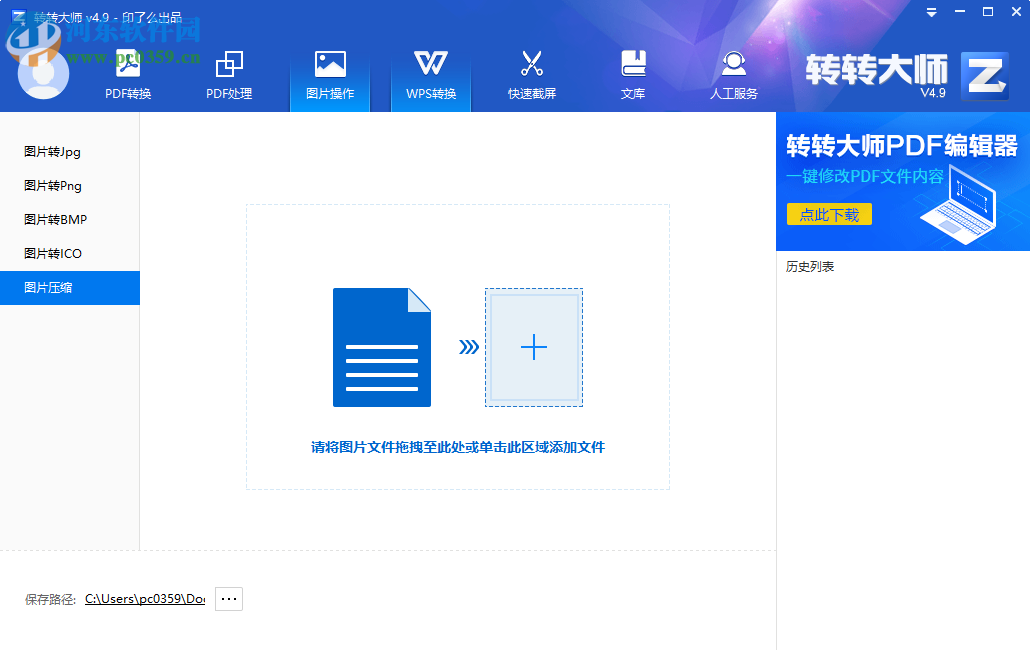Select 图片转Jpg conversion mode

click(52, 151)
